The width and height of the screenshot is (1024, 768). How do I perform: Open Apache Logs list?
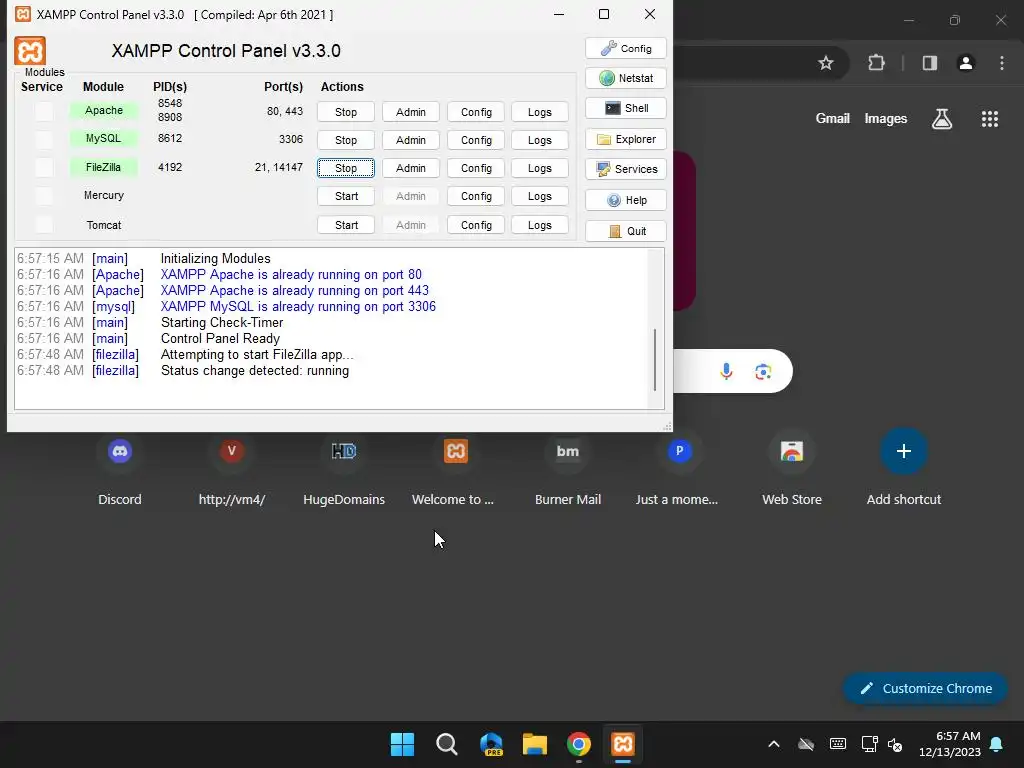539,112
